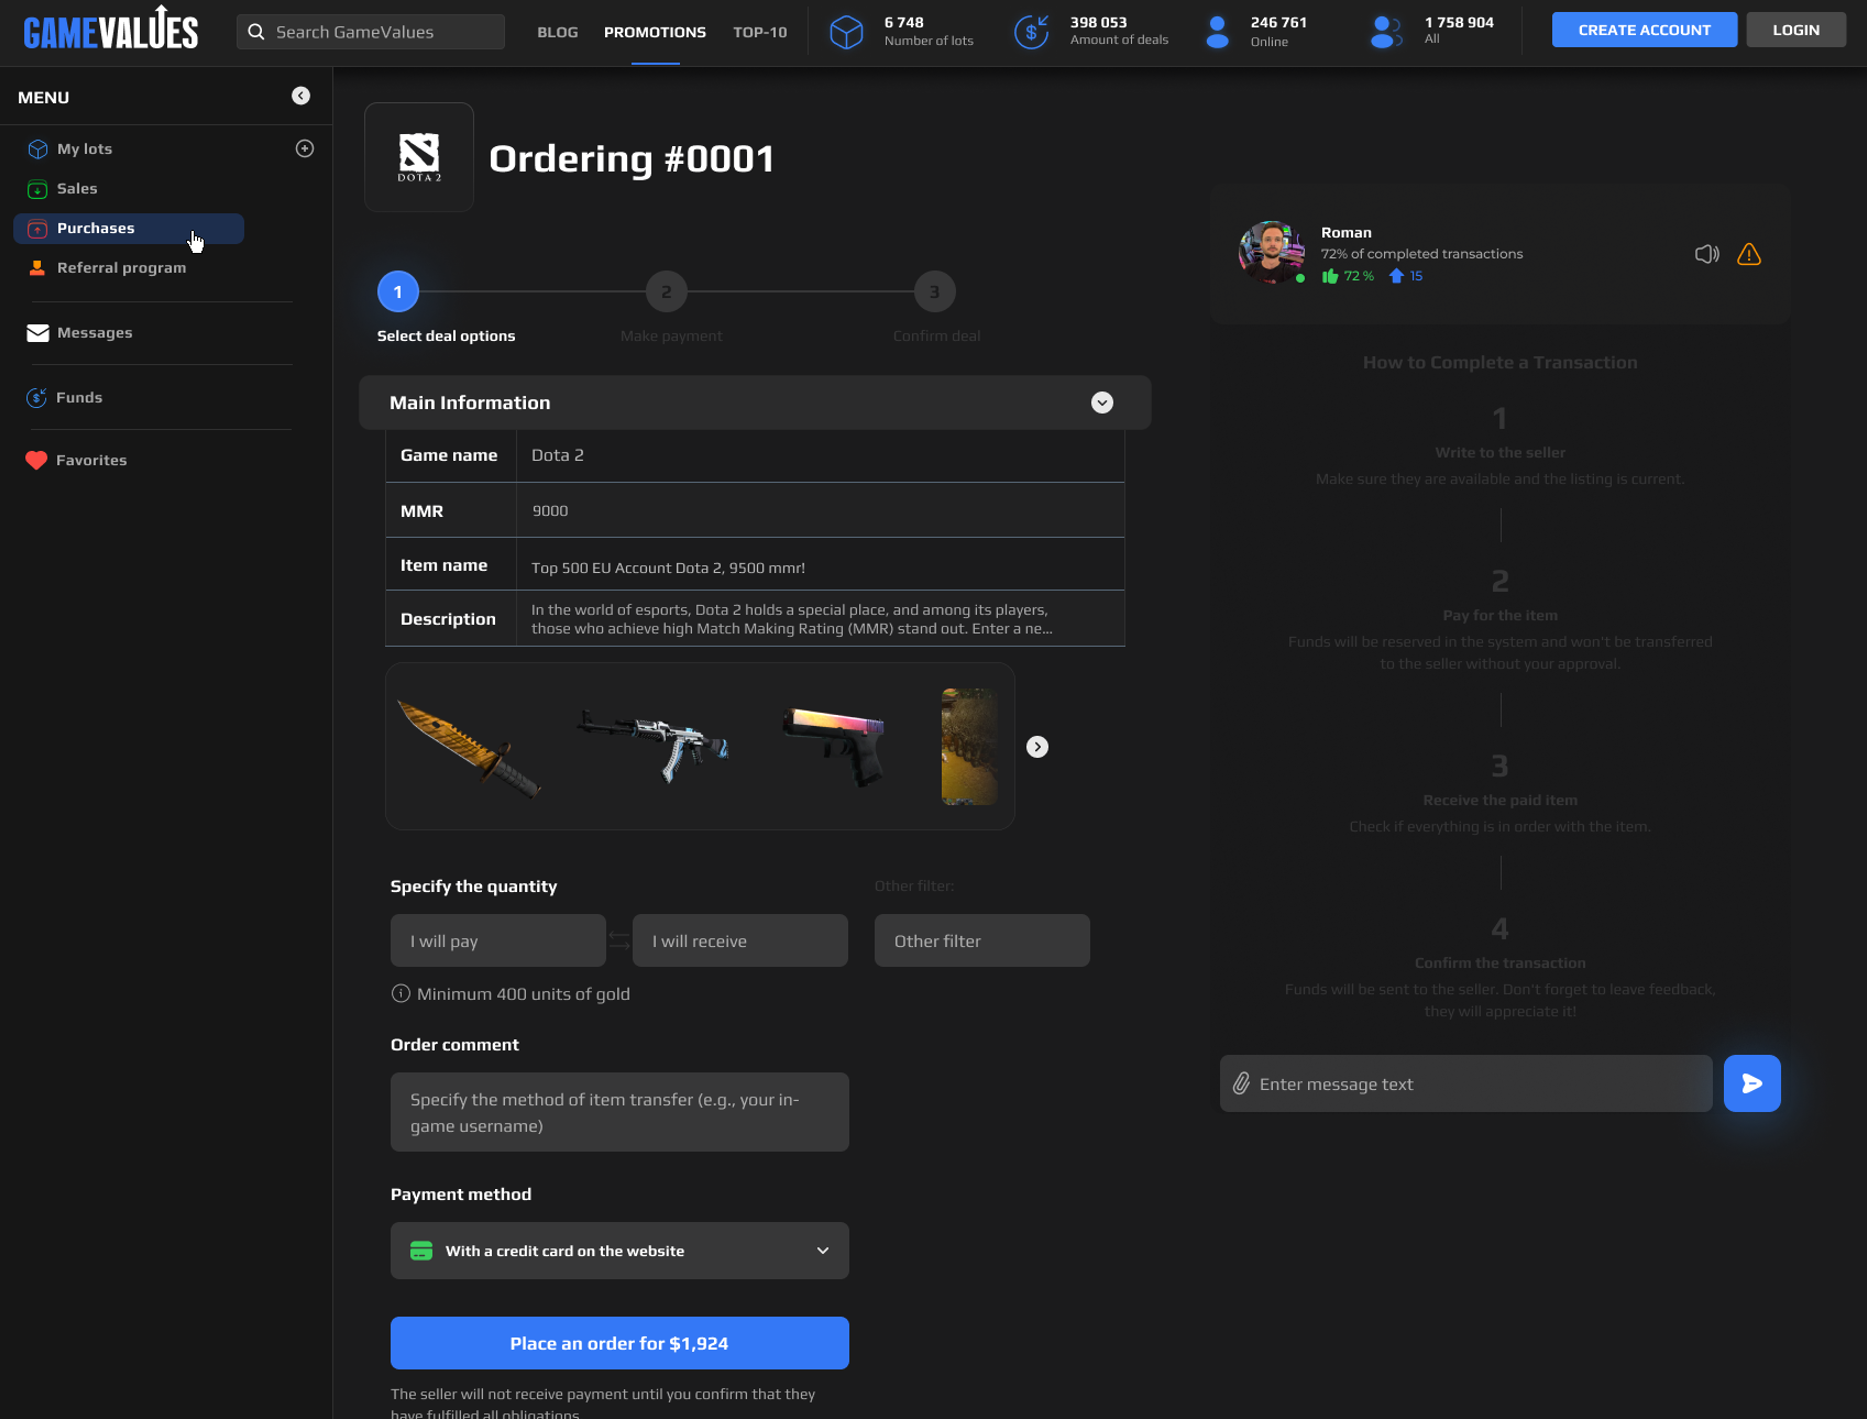Click seller Roman's avatar
This screenshot has width=1867, height=1419.
click(1271, 252)
